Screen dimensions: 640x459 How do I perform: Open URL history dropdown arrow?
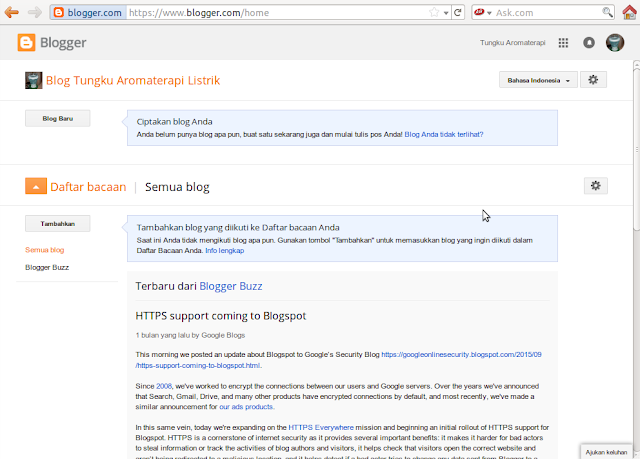pos(446,13)
